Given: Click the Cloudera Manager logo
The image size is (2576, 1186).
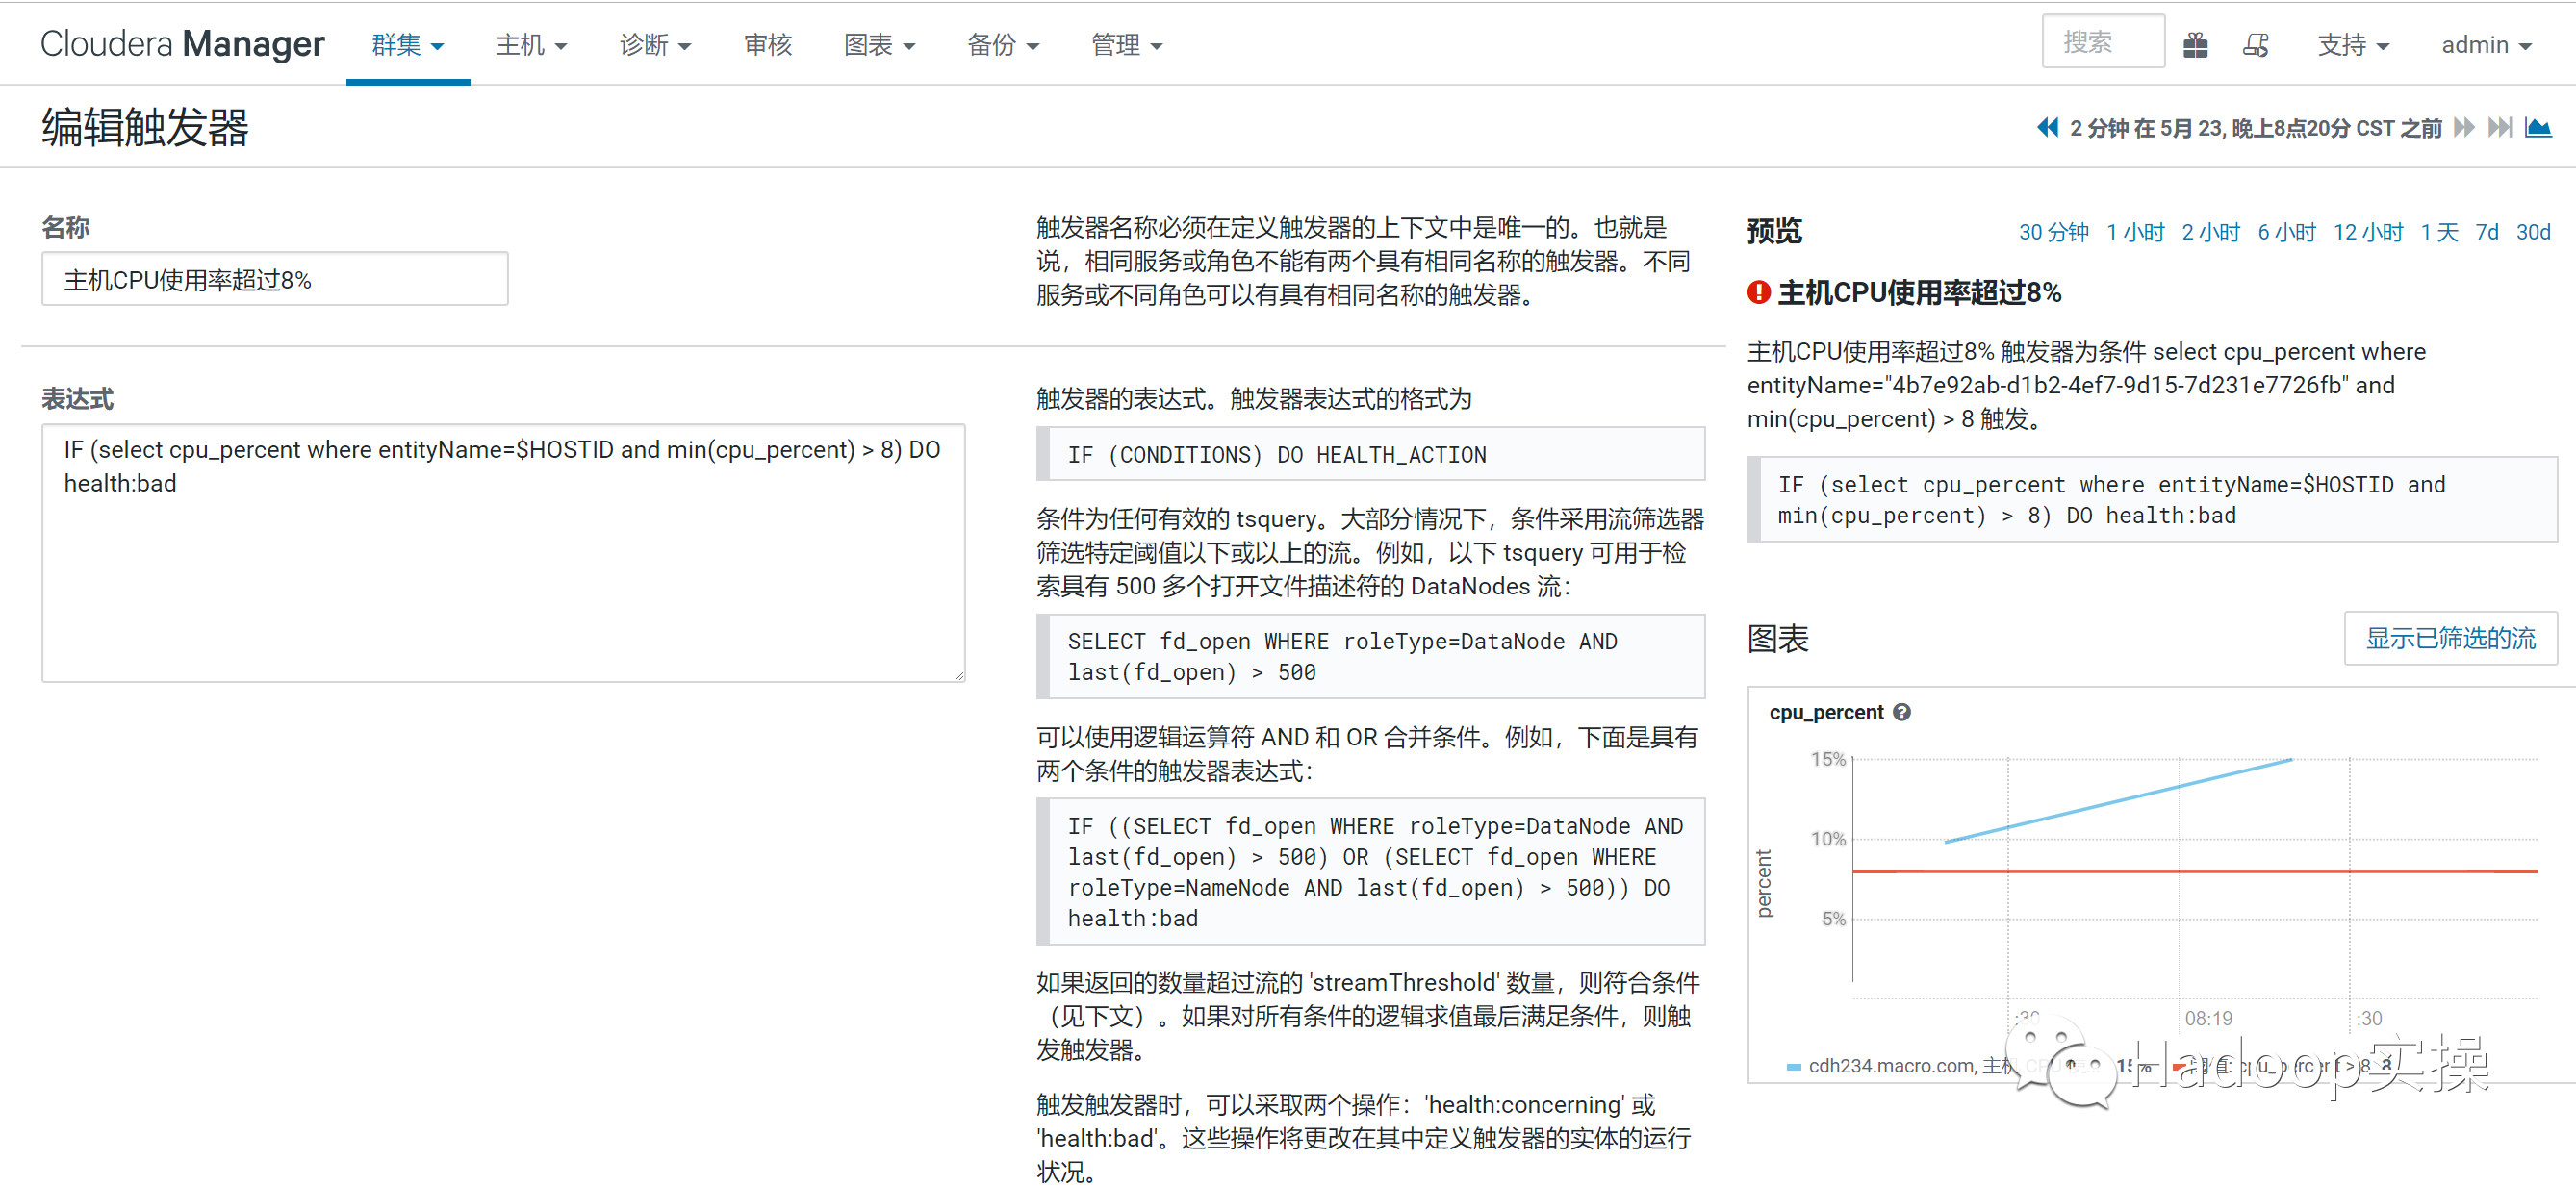Looking at the screenshot, I should (181, 43).
